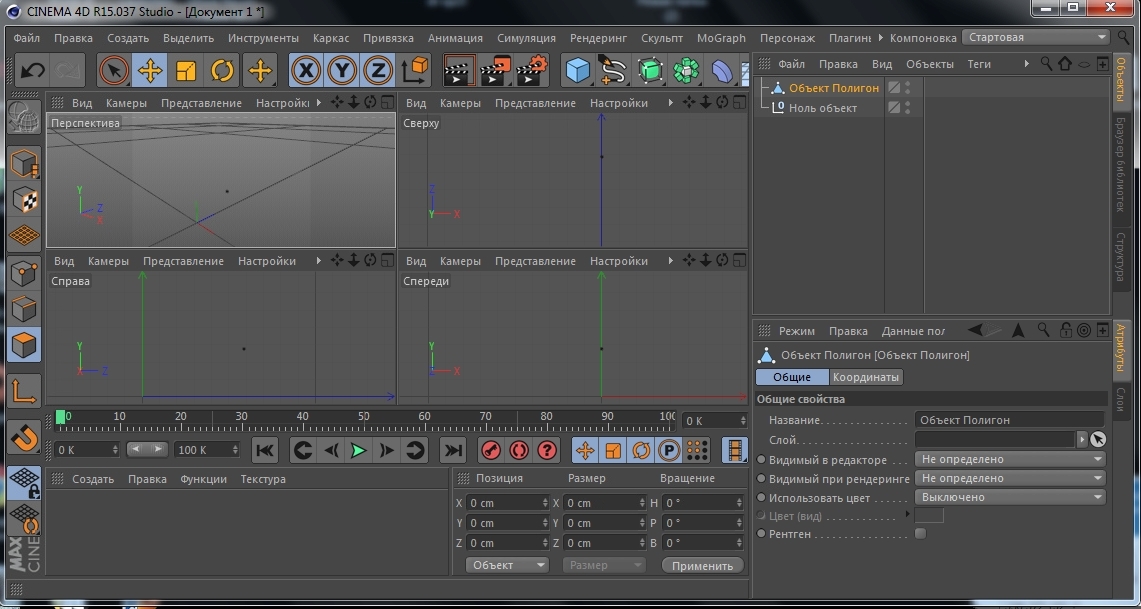Go to start of animation
The width and height of the screenshot is (1141, 609).
click(x=265, y=450)
